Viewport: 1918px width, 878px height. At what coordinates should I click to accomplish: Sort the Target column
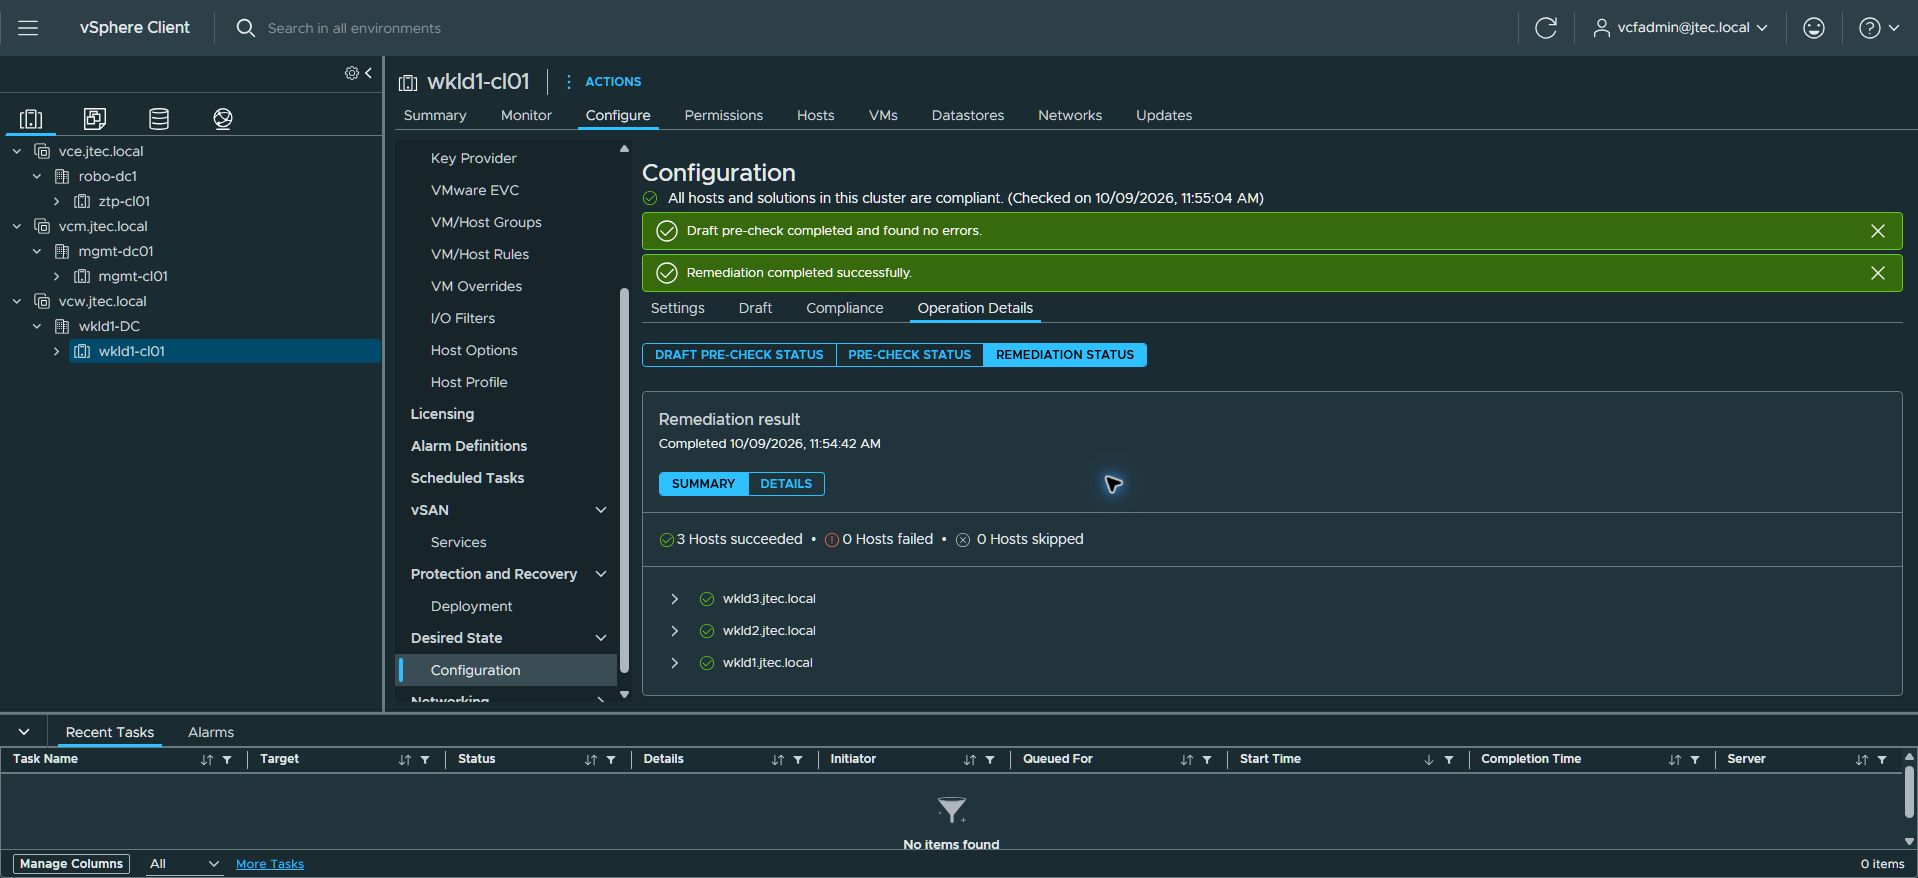pyautogui.click(x=405, y=760)
